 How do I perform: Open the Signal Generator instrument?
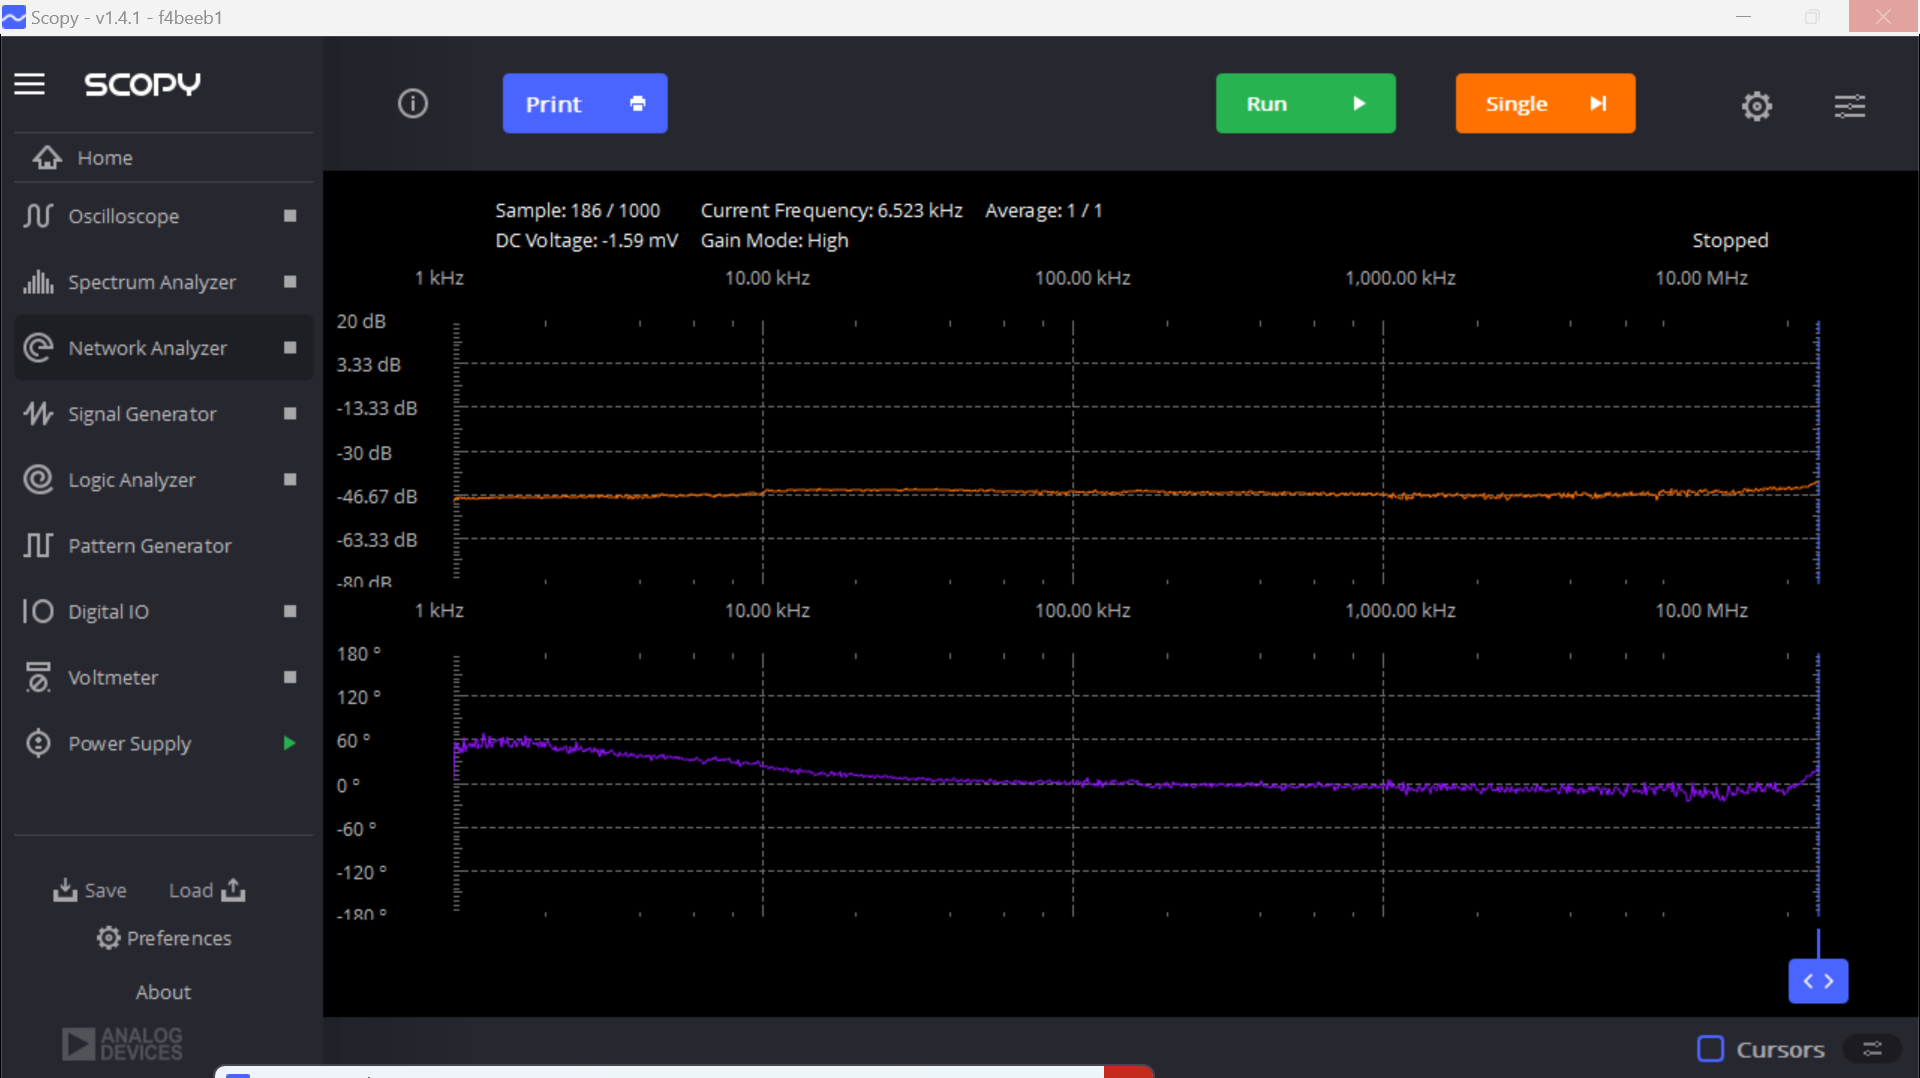point(164,414)
